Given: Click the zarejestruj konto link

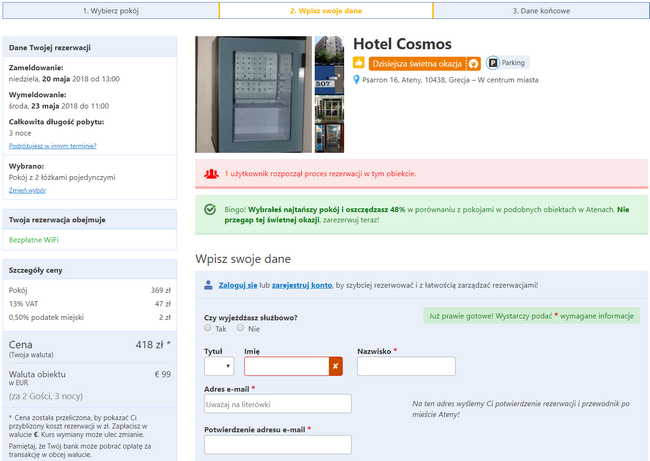Looking at the screenshot, I should [302, 285].
